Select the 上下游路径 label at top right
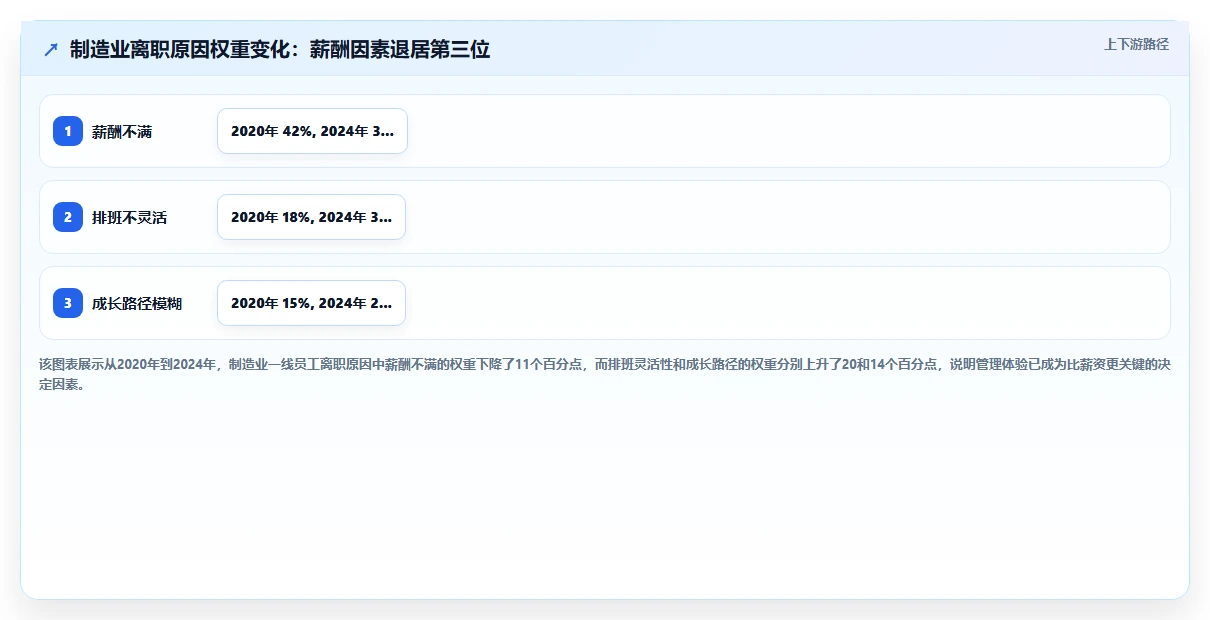The width and height of the screenshot is (1210, 620). (1136, 44)
